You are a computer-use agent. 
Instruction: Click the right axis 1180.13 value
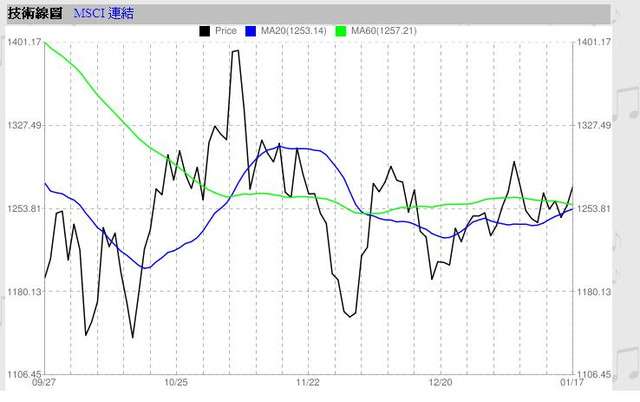(594, 291)
